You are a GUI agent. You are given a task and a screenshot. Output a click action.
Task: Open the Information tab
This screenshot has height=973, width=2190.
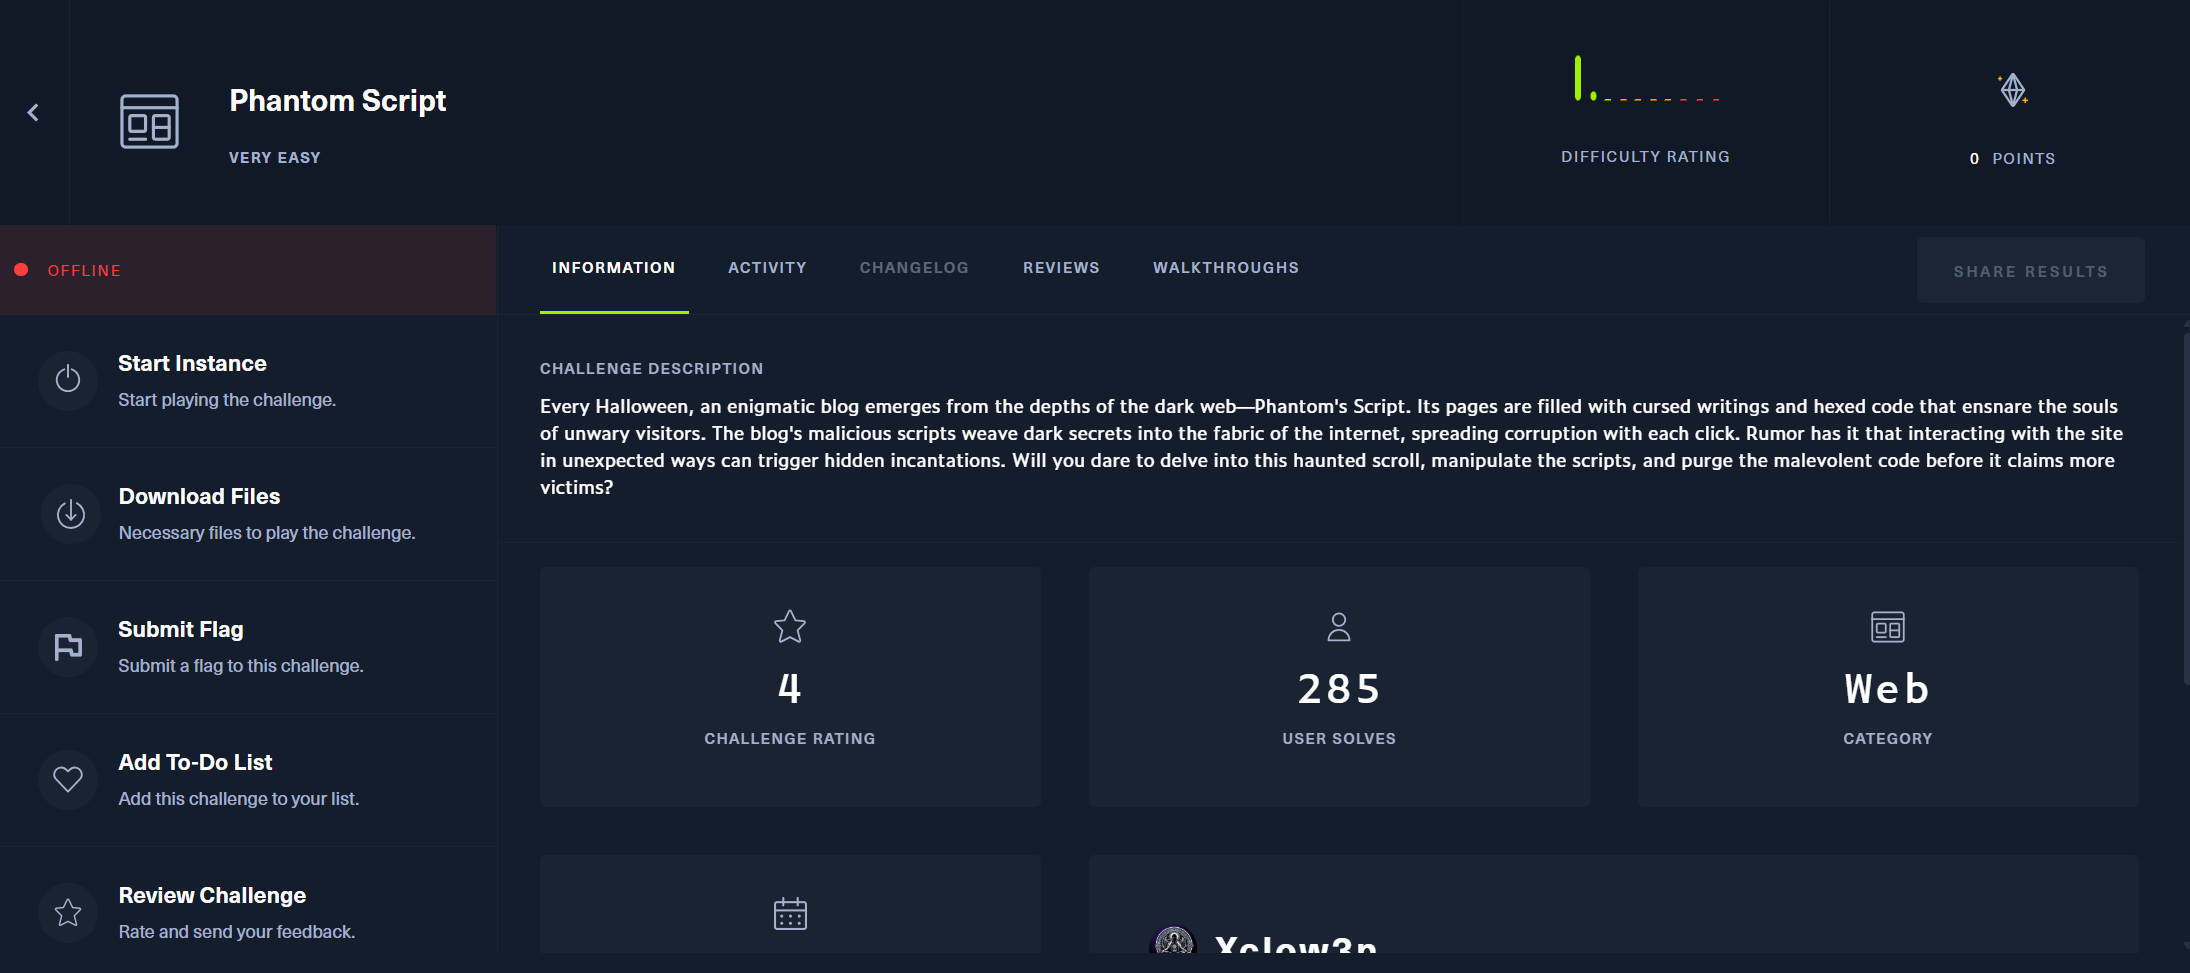pyautogui.click(x=614, y=268)
